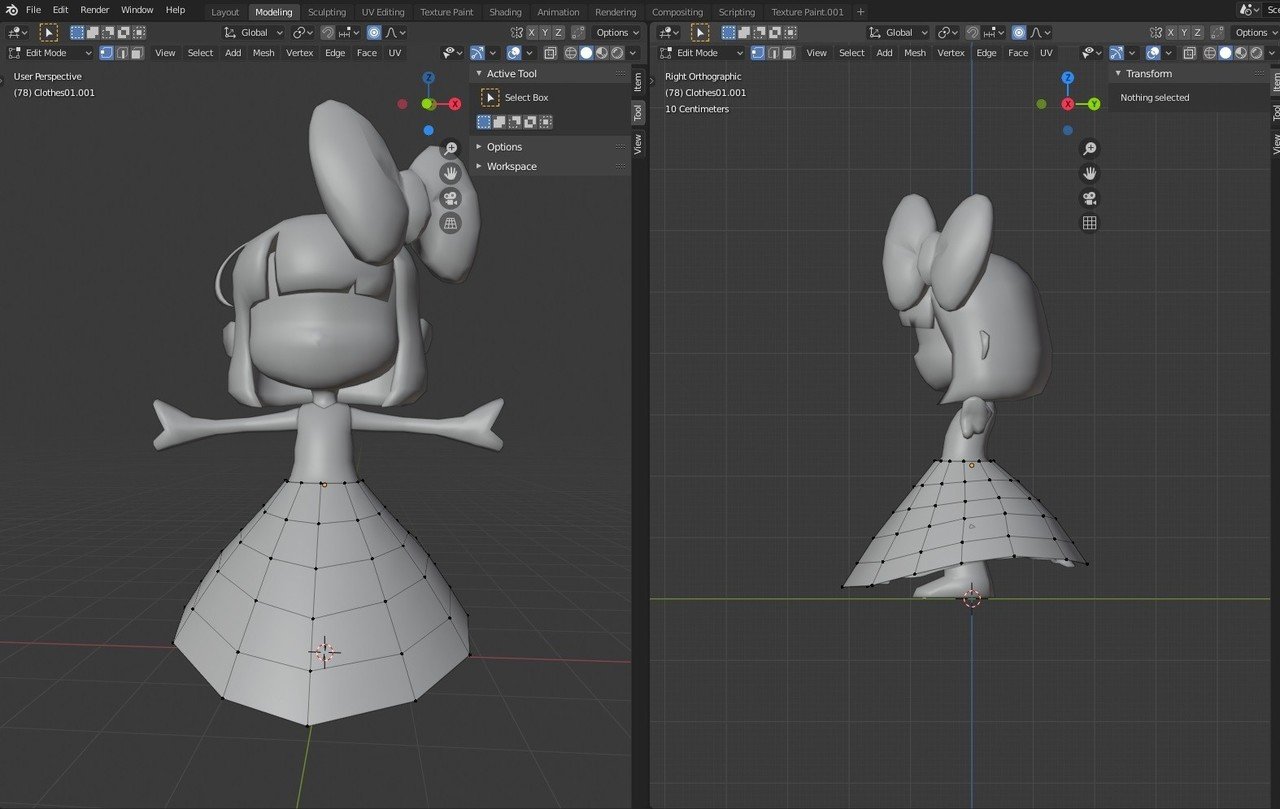Add a new workspace with plus button
Viewport: 1280px width, 809px height.
[x=861, y=12]
